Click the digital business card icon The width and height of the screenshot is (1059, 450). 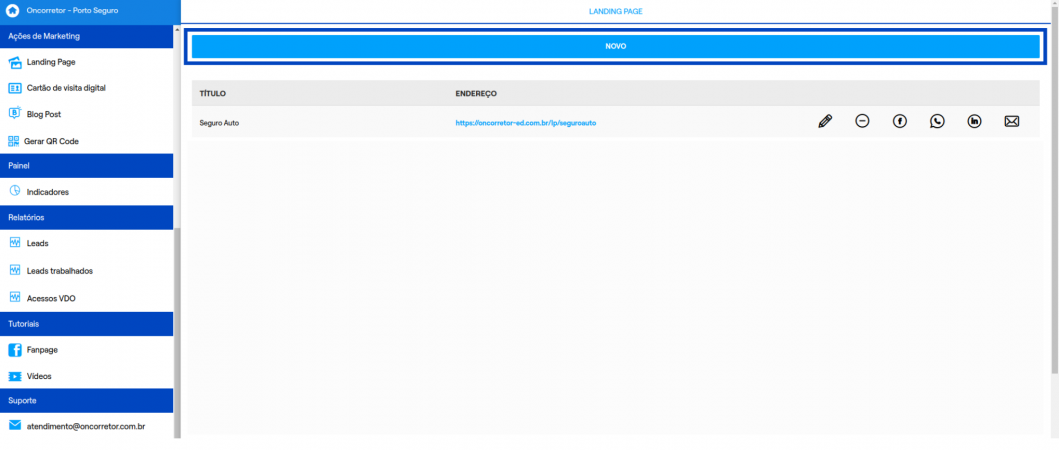[15, 88]
